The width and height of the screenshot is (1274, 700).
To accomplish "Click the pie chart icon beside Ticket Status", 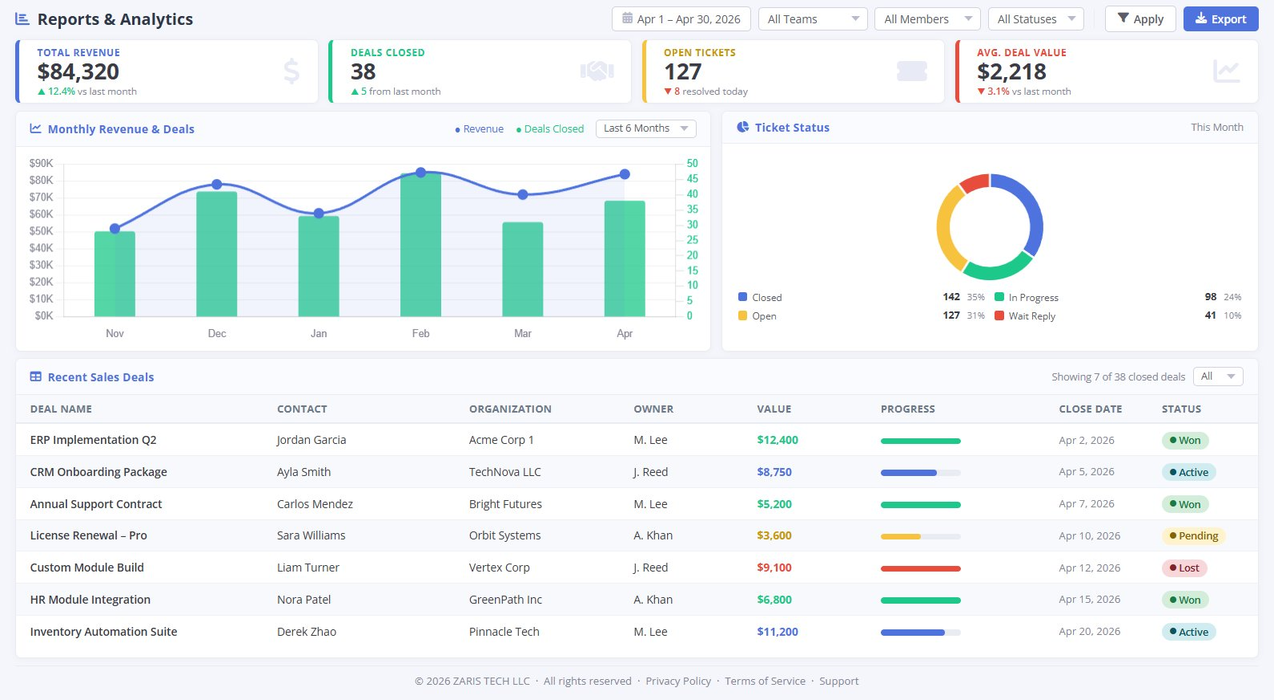I will click(x=743, y=127).
